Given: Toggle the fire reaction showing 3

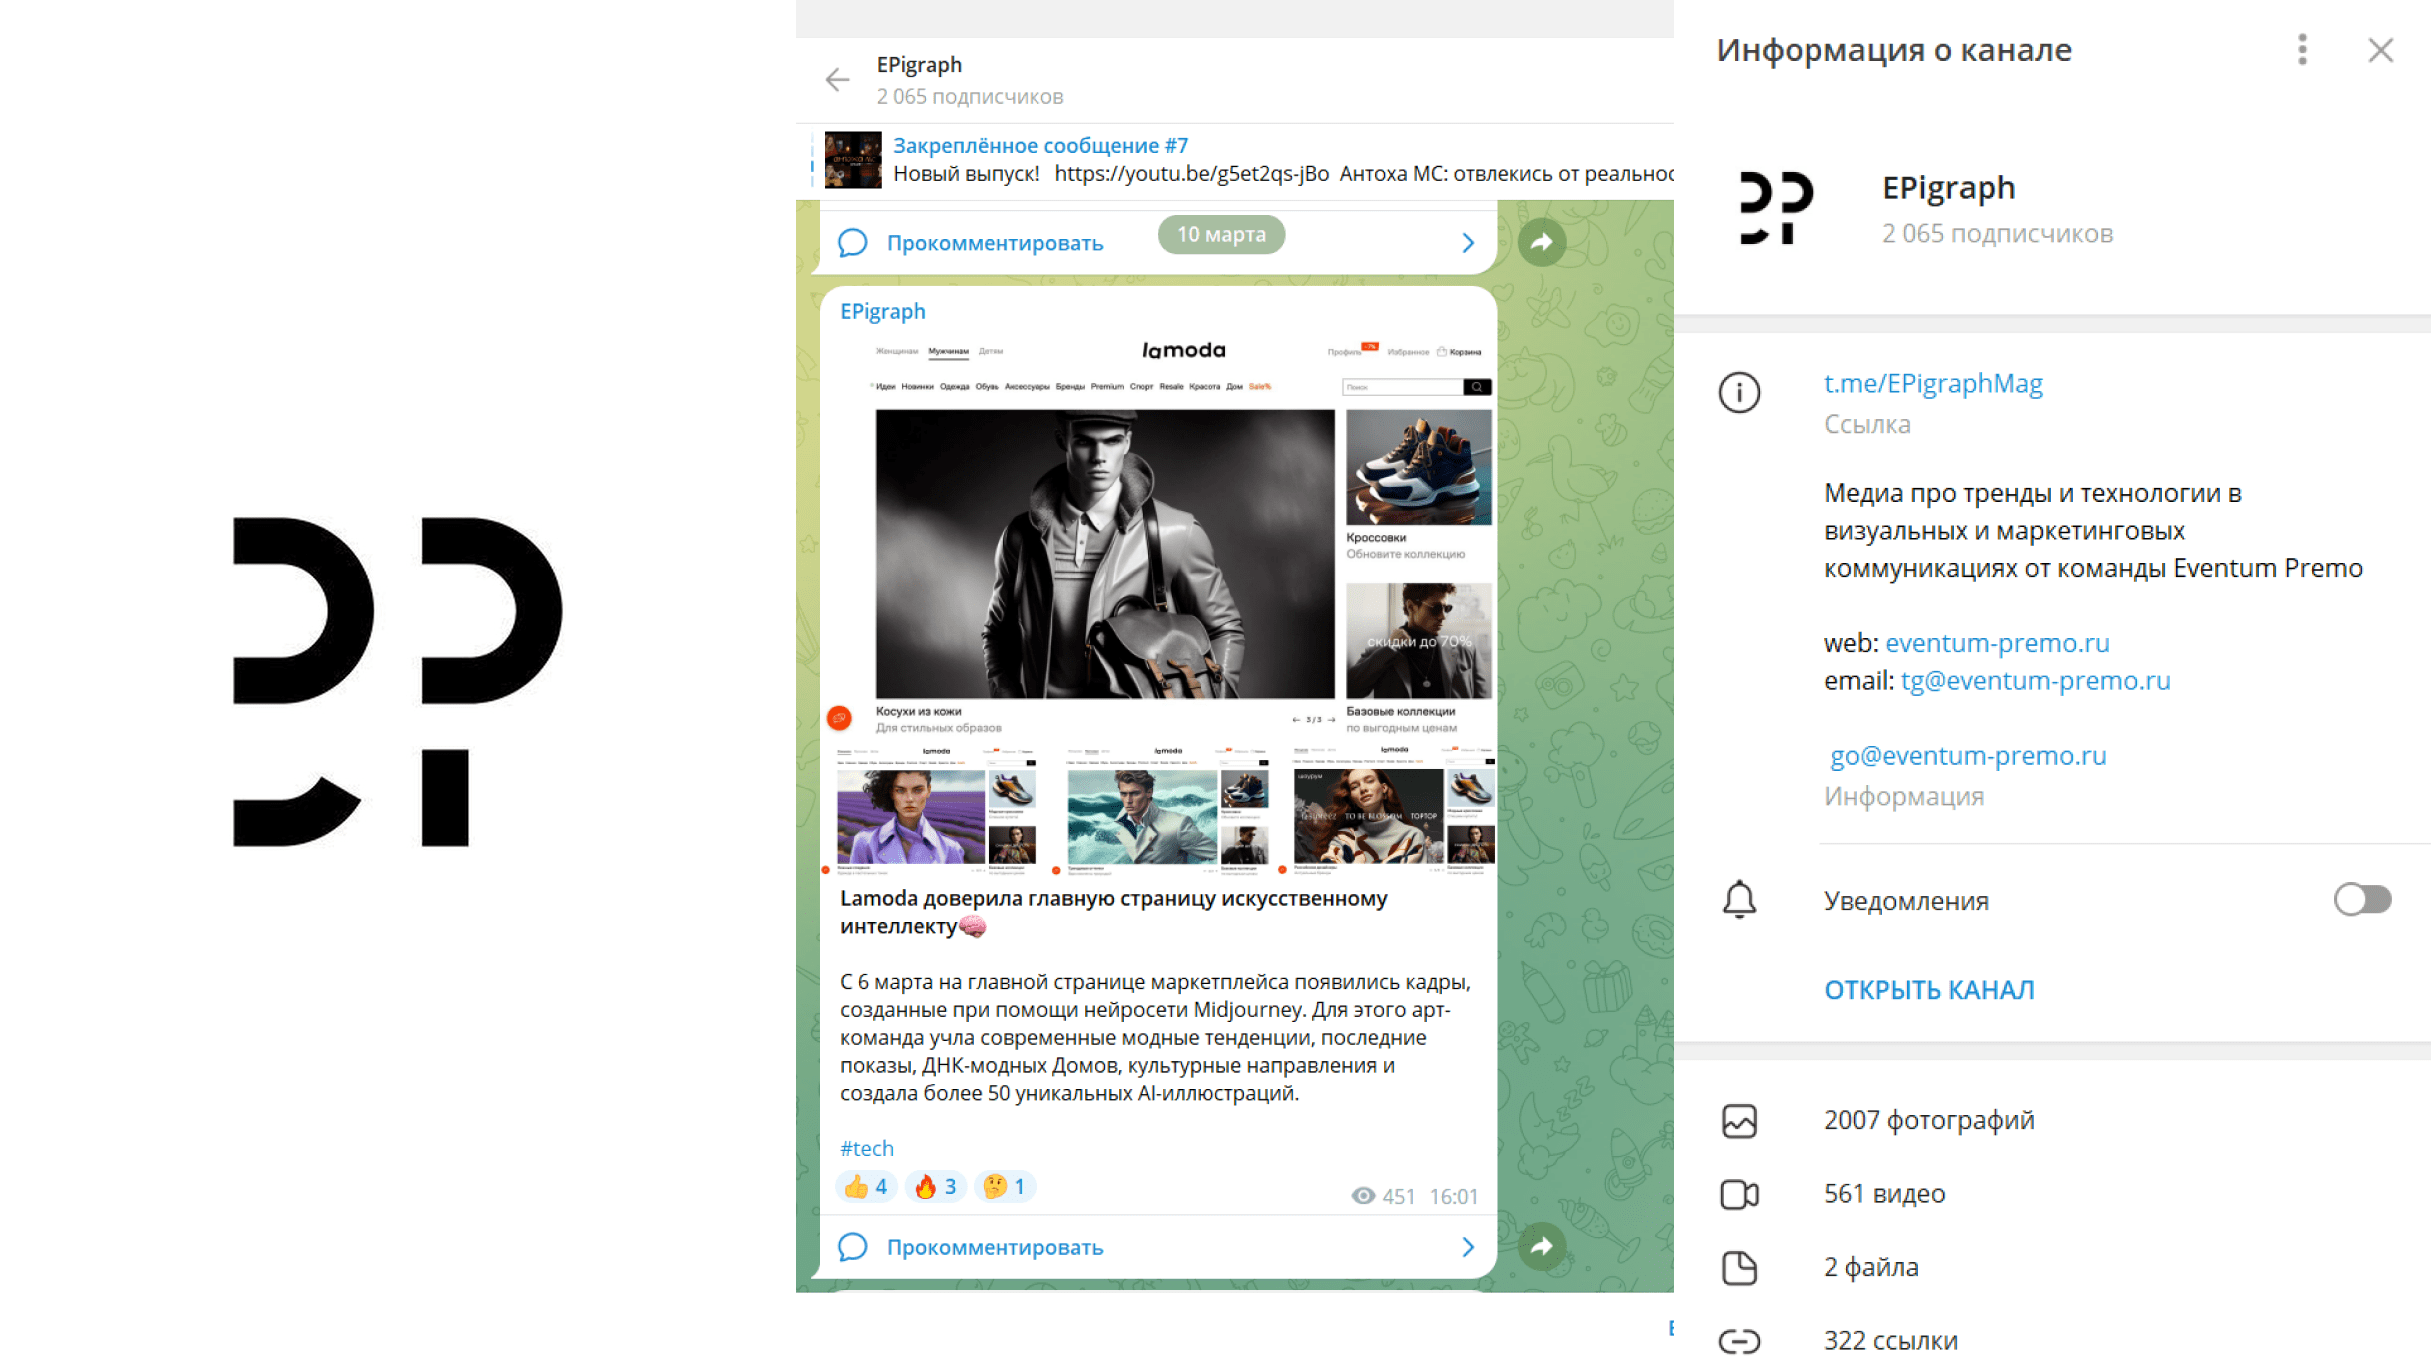Looking at the screenshot, I should coord(935,1186).
